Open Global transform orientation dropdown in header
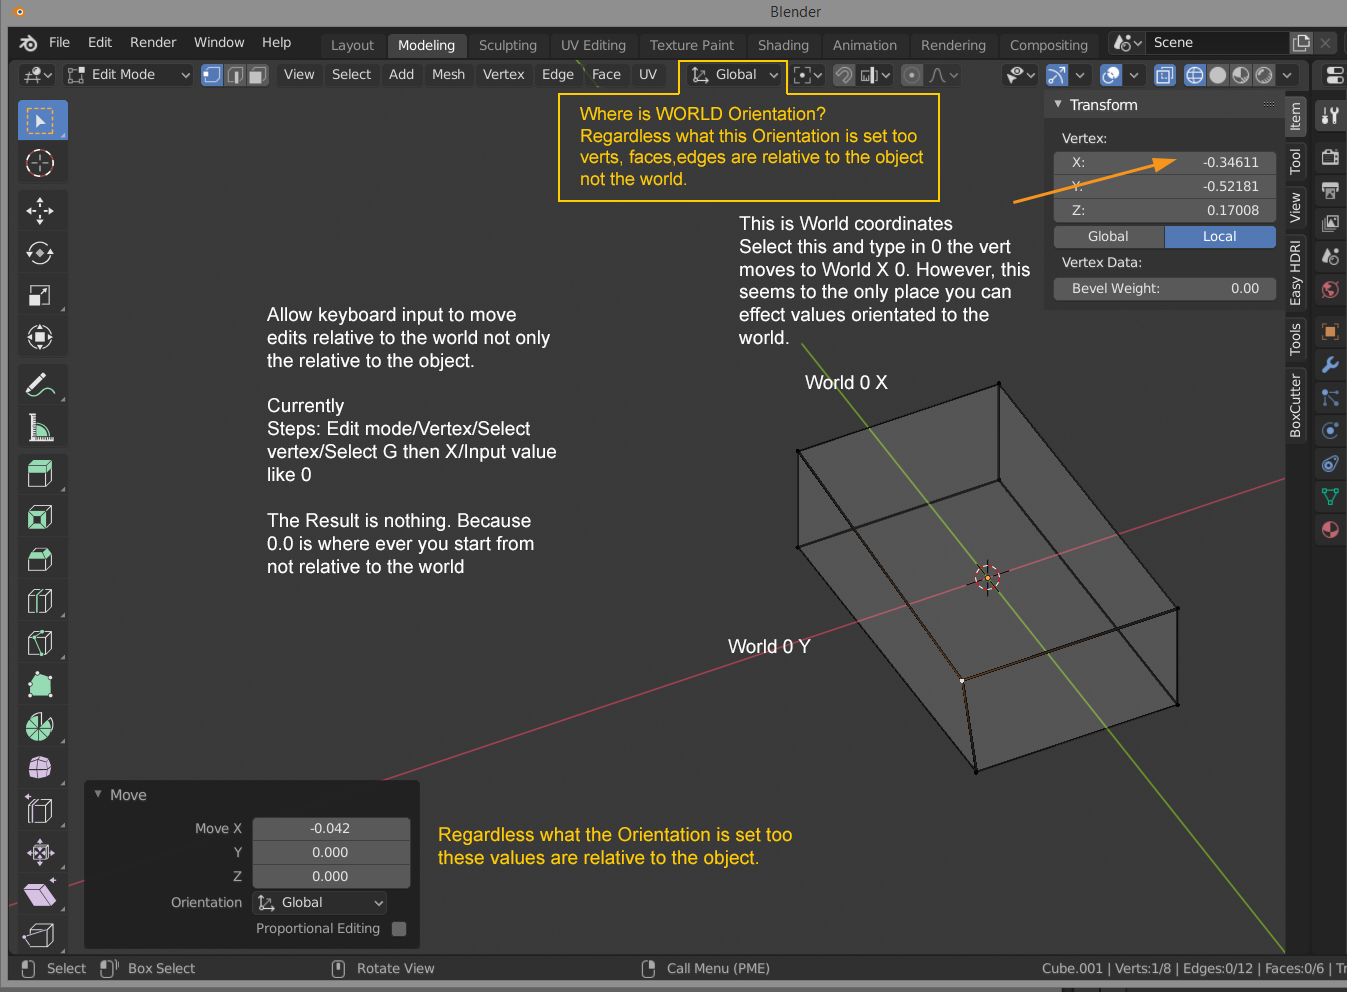The height and width of the screenshot is (992, 1347). 734,75
